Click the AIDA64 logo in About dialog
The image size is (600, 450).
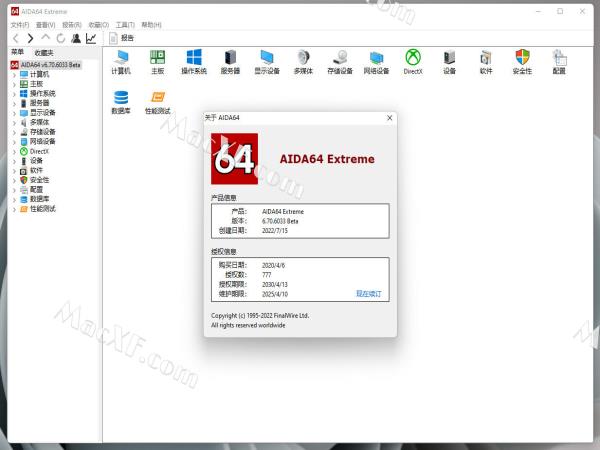click(x=234, y=158)
